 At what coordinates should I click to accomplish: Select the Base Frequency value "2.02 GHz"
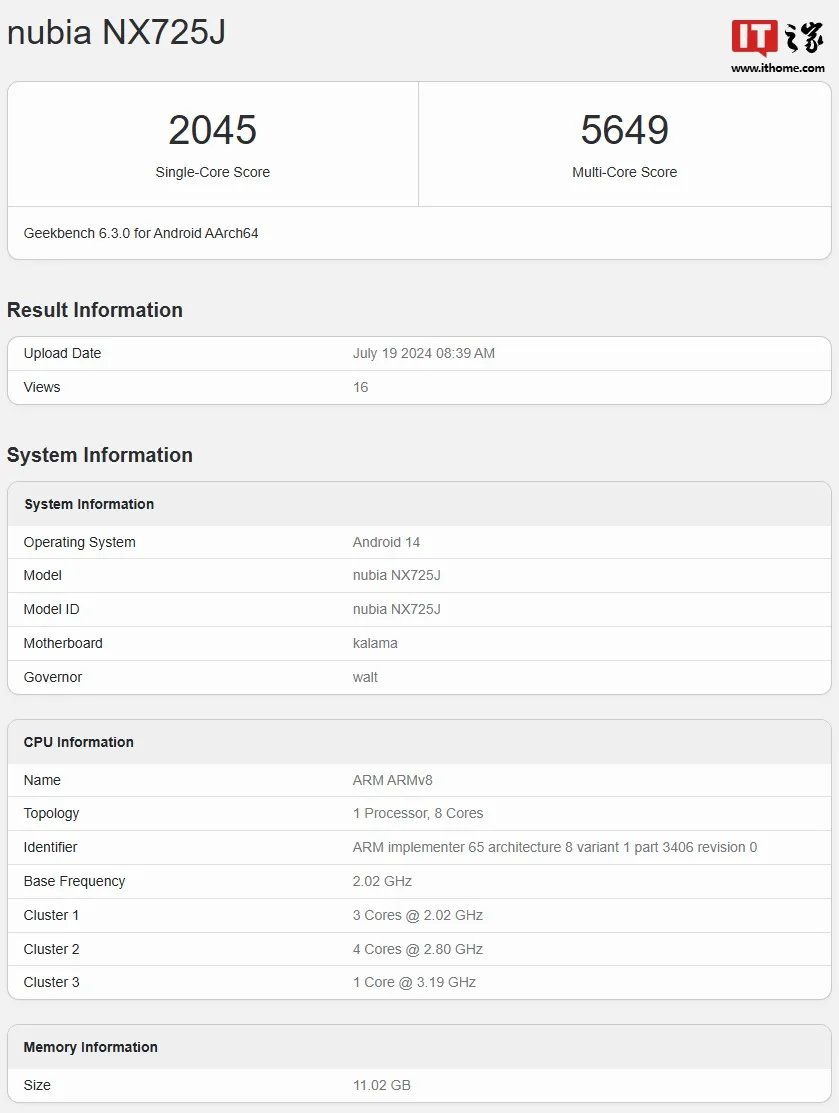pos(383,882)
